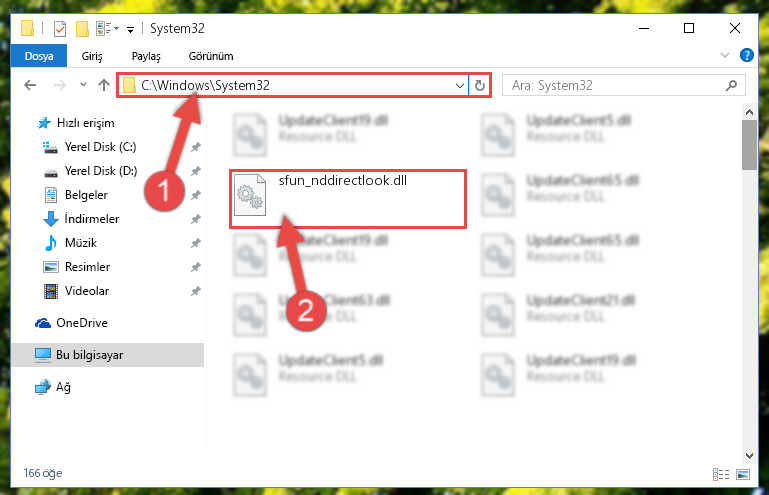This screenshot has height=495, width=769.
Task: Click the Properties icon in quick access toolbar
Action: pos(59,29)
